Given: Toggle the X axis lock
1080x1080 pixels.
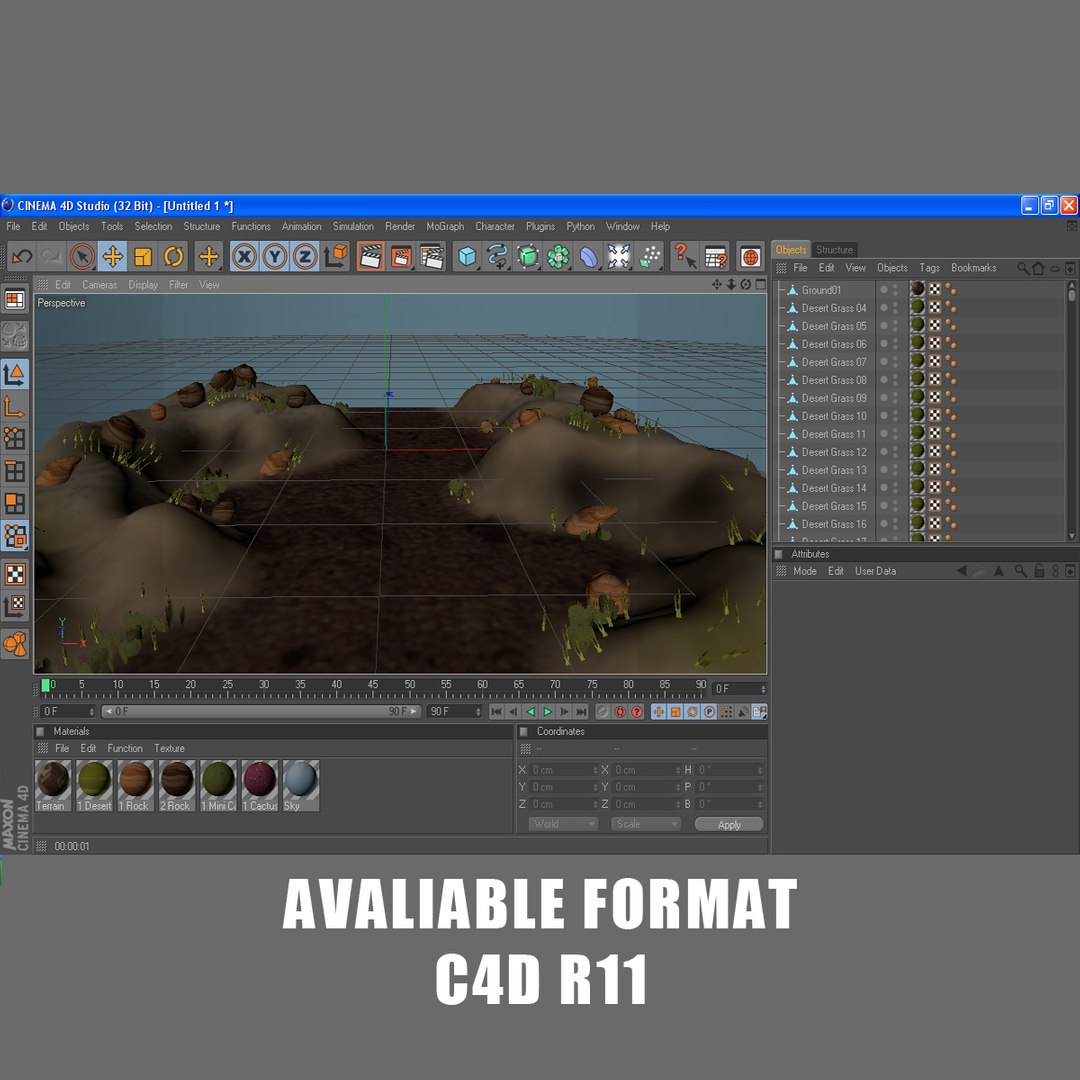Looking at the screenshot, I should [244, 257].
